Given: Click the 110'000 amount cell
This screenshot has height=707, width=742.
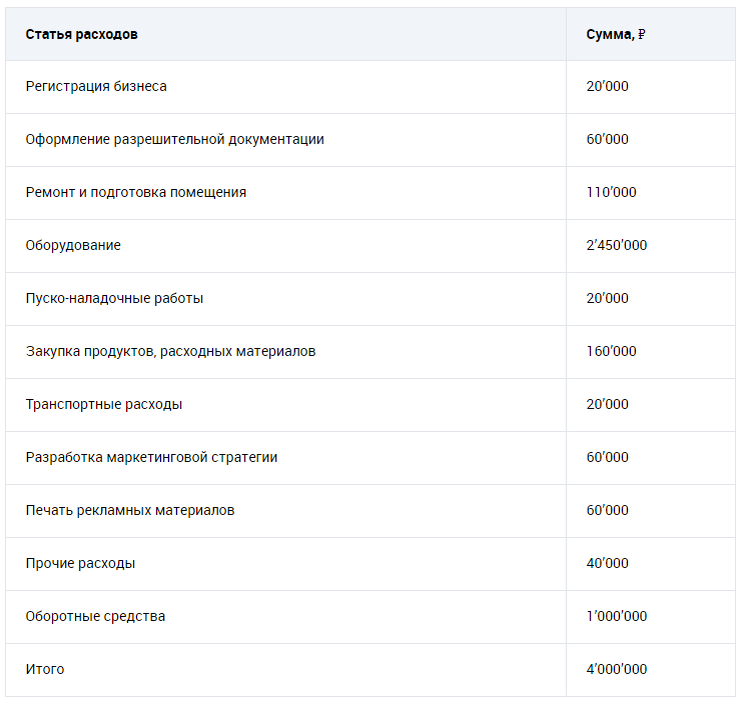Looking at the screenshot, I should [x=611, y=192].
